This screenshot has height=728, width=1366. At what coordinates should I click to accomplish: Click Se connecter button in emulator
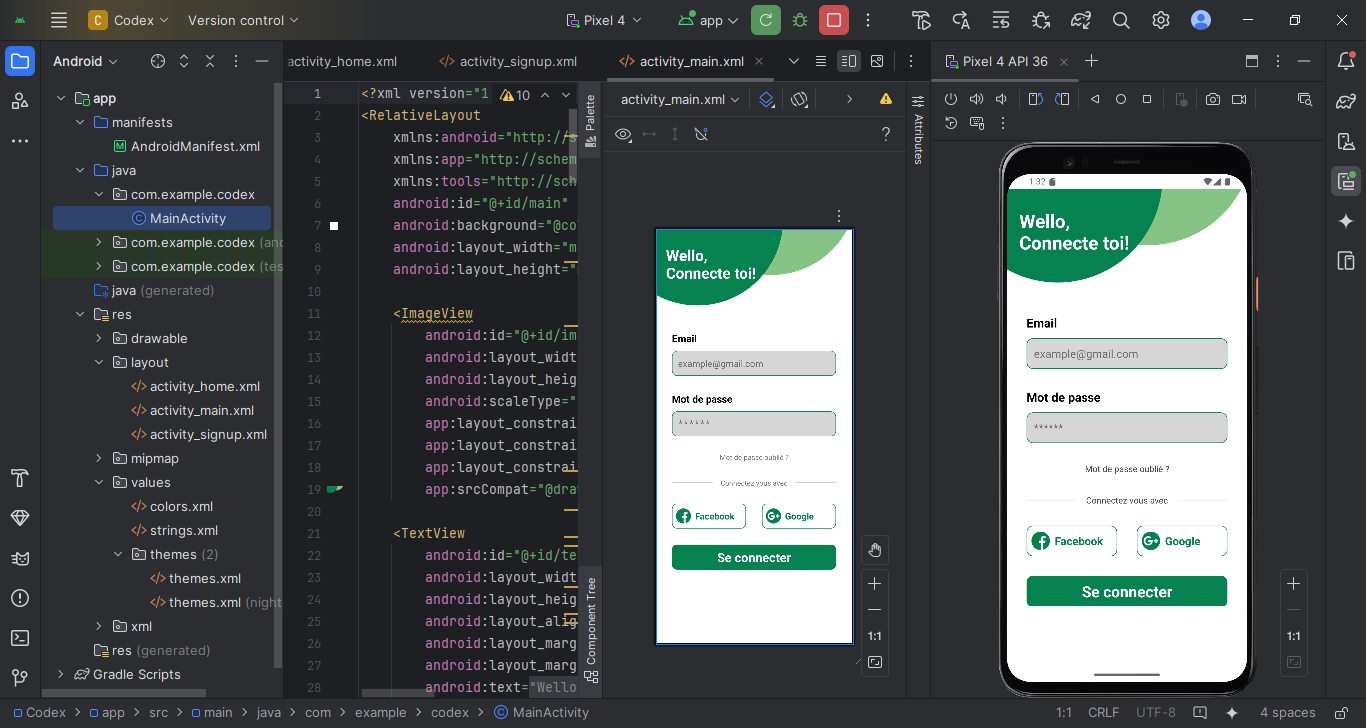[1126, 591]
